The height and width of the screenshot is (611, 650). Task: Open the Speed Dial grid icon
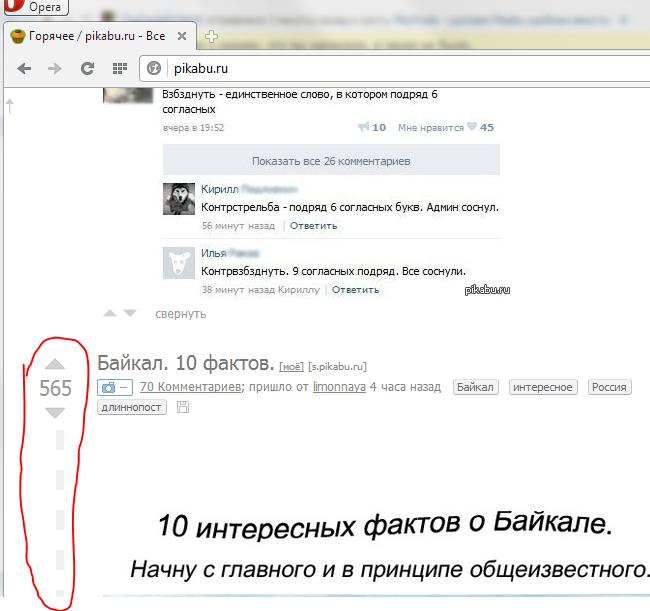[x=119, y=68]
